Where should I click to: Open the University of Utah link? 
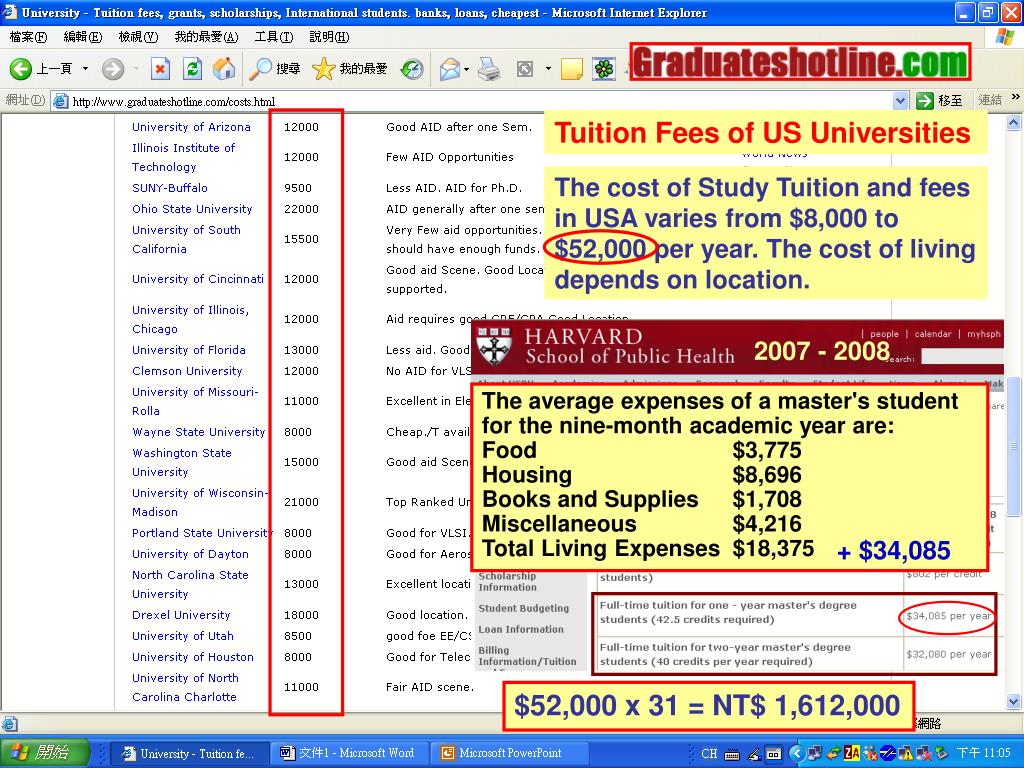[183, 636]
